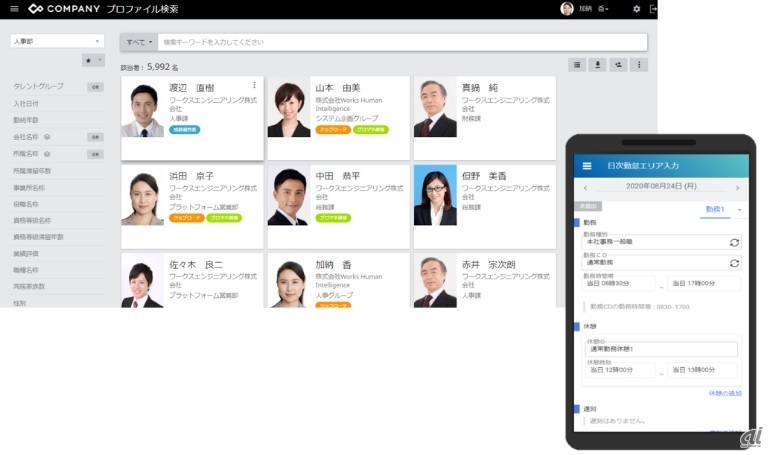Focus the keyword search input field
This screenshot has width=770, height=455.
402,42
